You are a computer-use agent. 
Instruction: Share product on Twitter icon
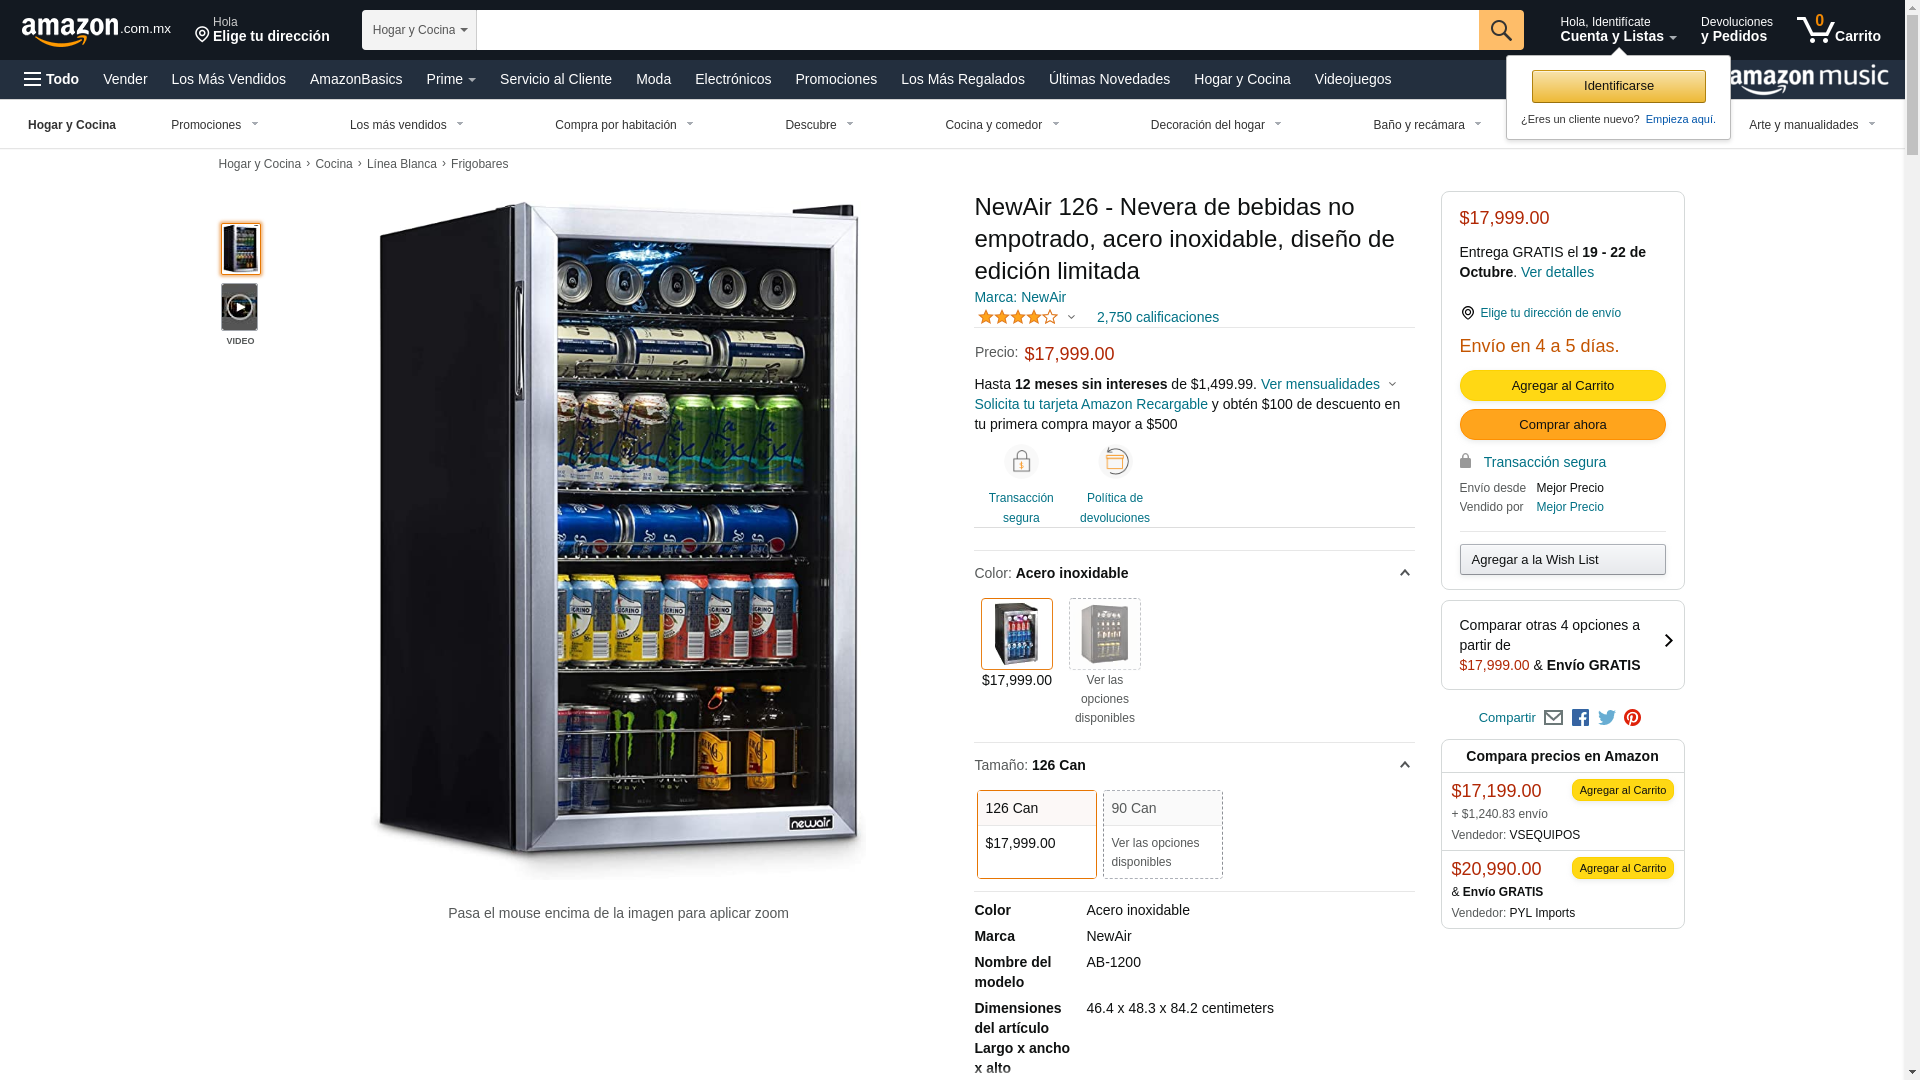[1607, 718]
